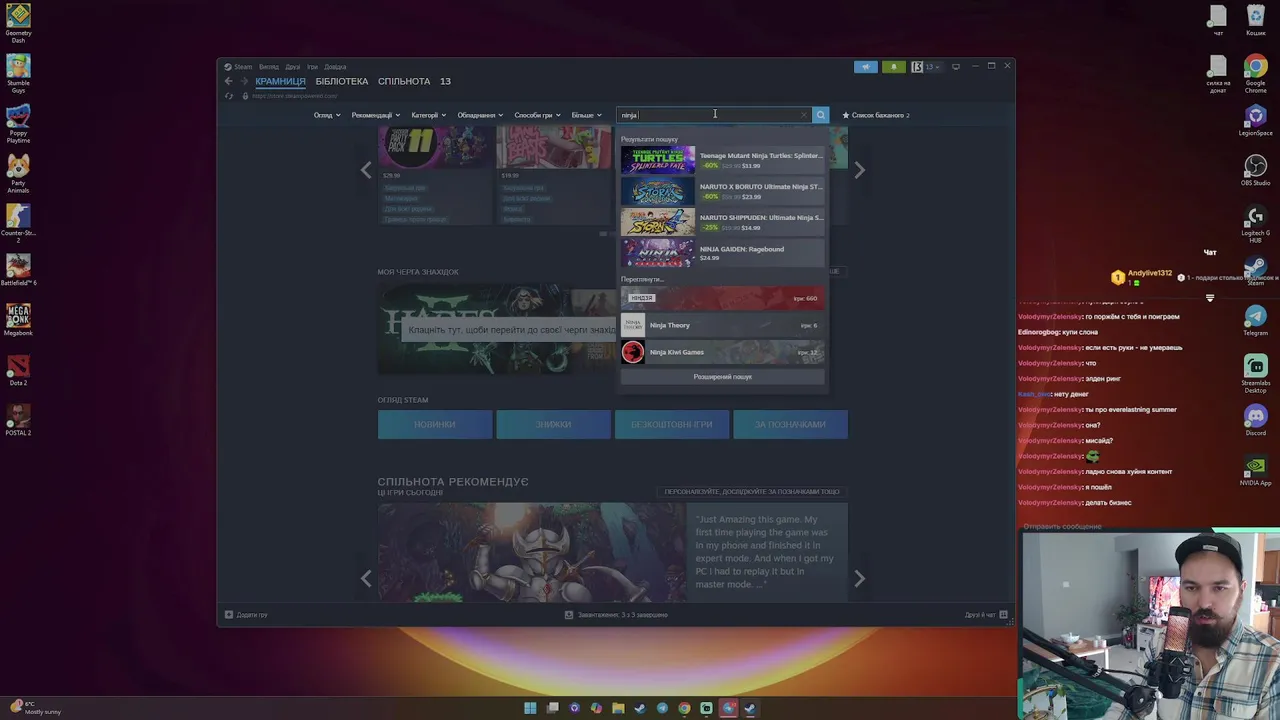Expand the Категорії dropdown

[x=429, y=115]
